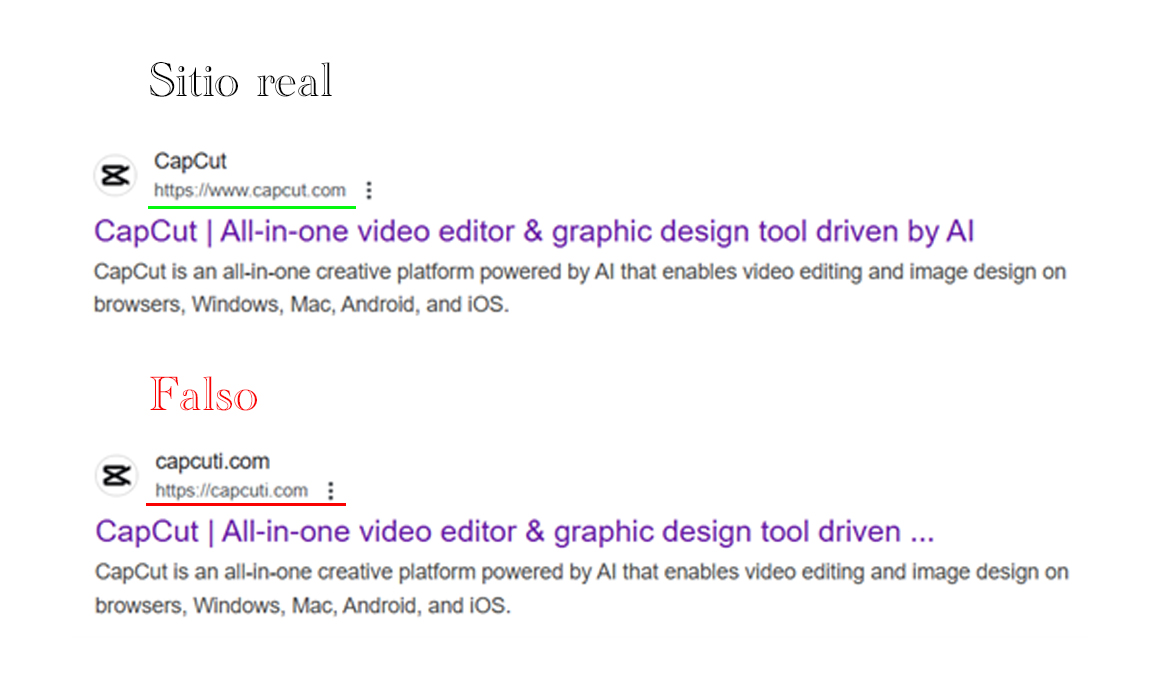Open the truncated result title ending in 'tool driven ...'
The width and height of the screenshot is (1160, 700).
coord(515,532)
